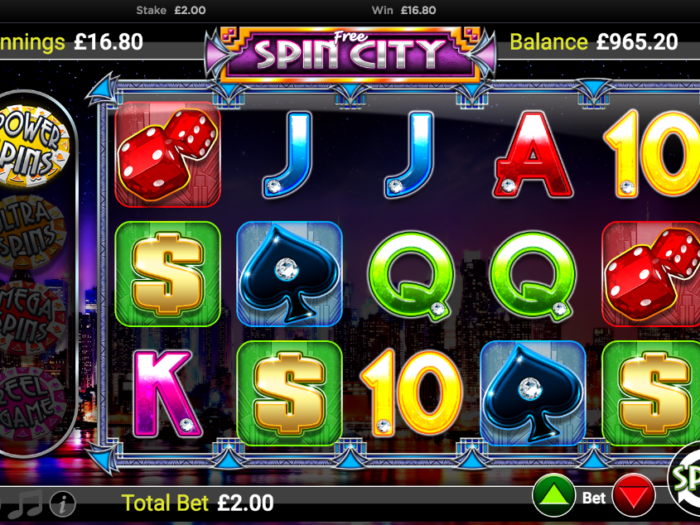Screen dimensions: 700x525
Task: Select the Mega Spins chip
Action: click(30, 318)
